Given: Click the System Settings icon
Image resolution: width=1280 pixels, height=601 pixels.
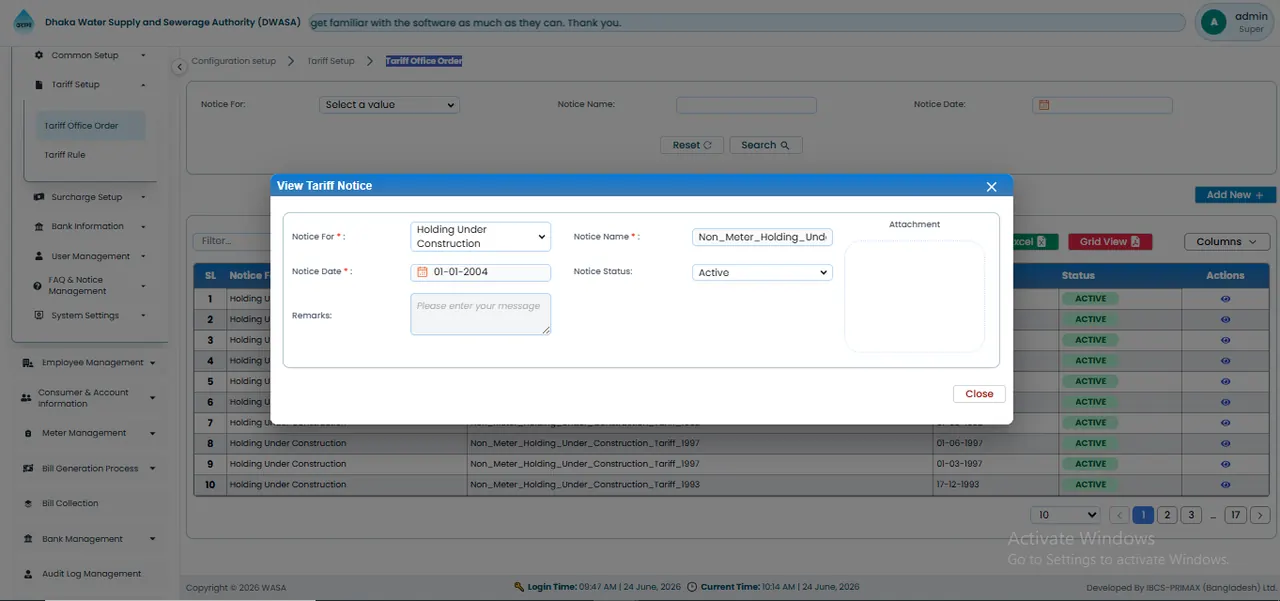Looking at the screenshot, I should [39, 315].
